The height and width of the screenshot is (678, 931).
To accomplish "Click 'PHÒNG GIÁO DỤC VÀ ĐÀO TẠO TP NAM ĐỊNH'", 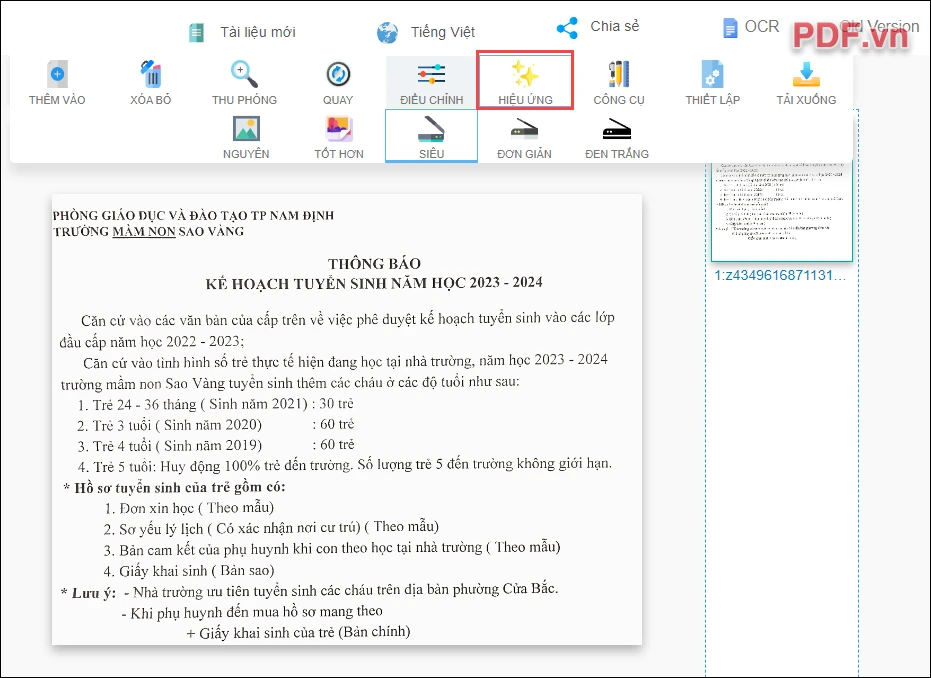I will tap(194, 216).
